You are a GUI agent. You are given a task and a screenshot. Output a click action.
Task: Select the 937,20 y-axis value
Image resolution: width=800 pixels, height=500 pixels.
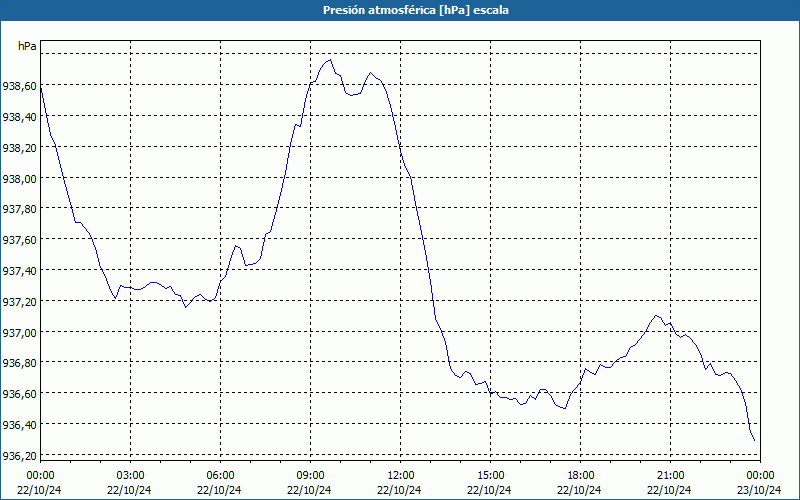[x=19, y=302]
